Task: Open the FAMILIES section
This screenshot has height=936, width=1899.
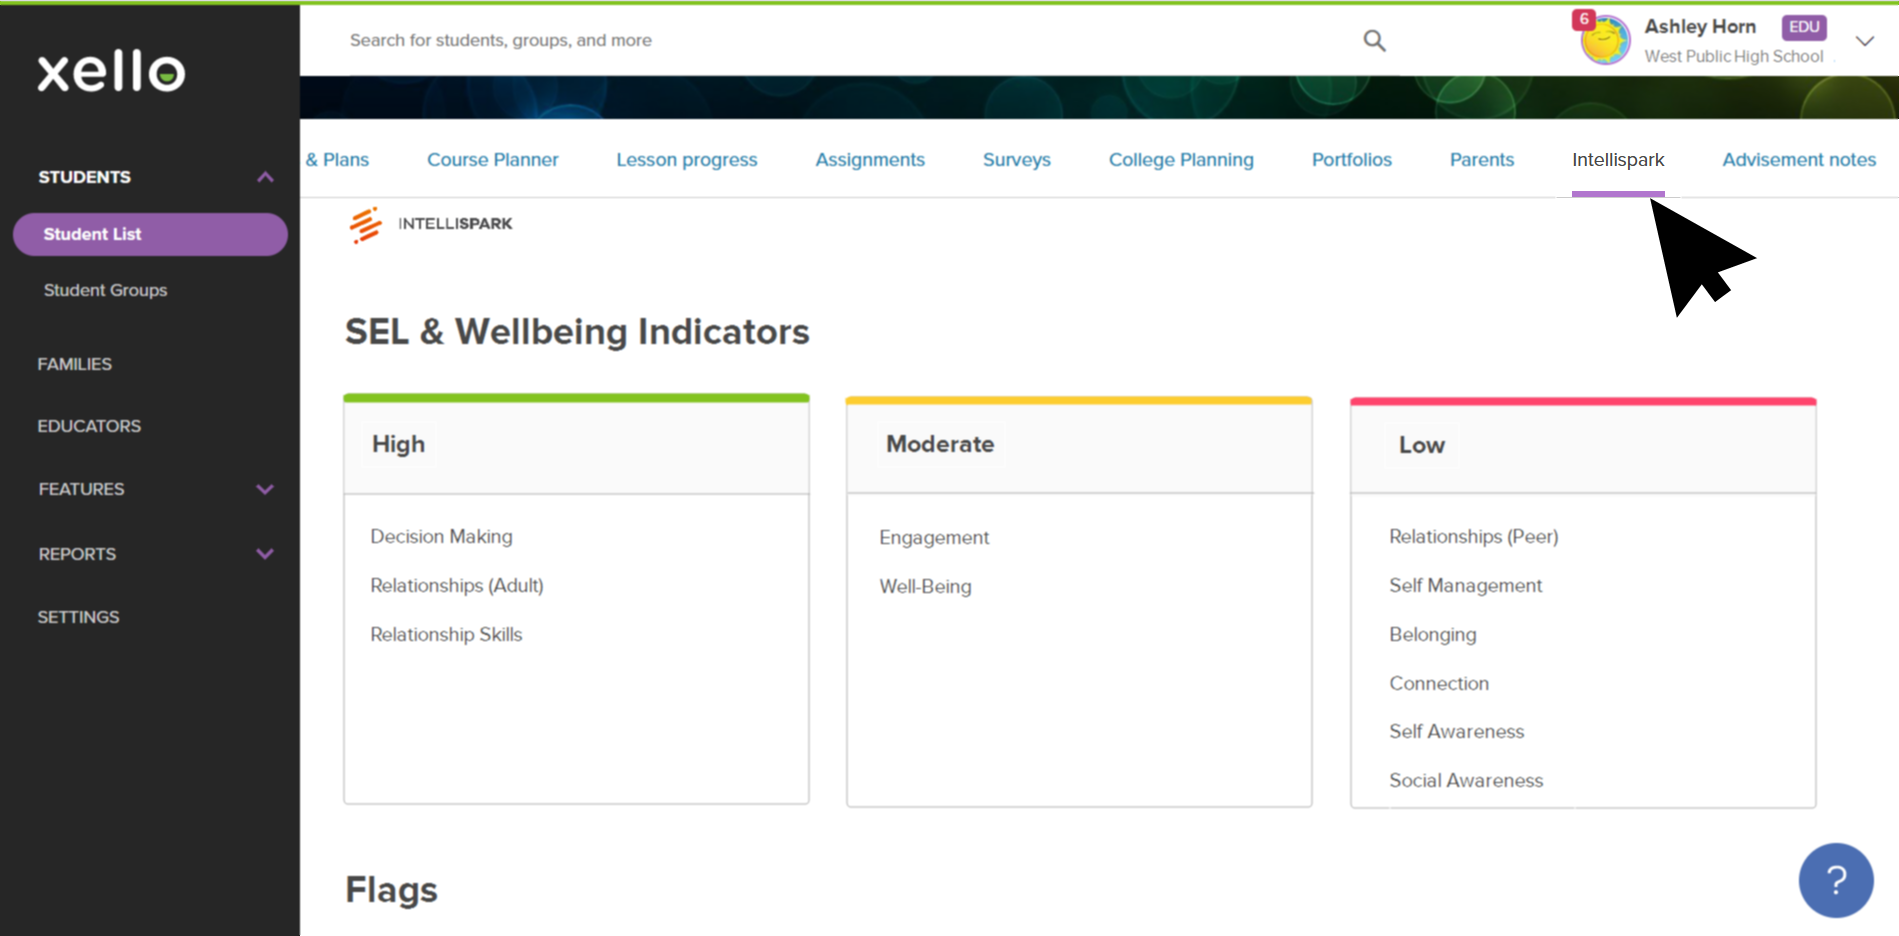Action: coord(74,363)
